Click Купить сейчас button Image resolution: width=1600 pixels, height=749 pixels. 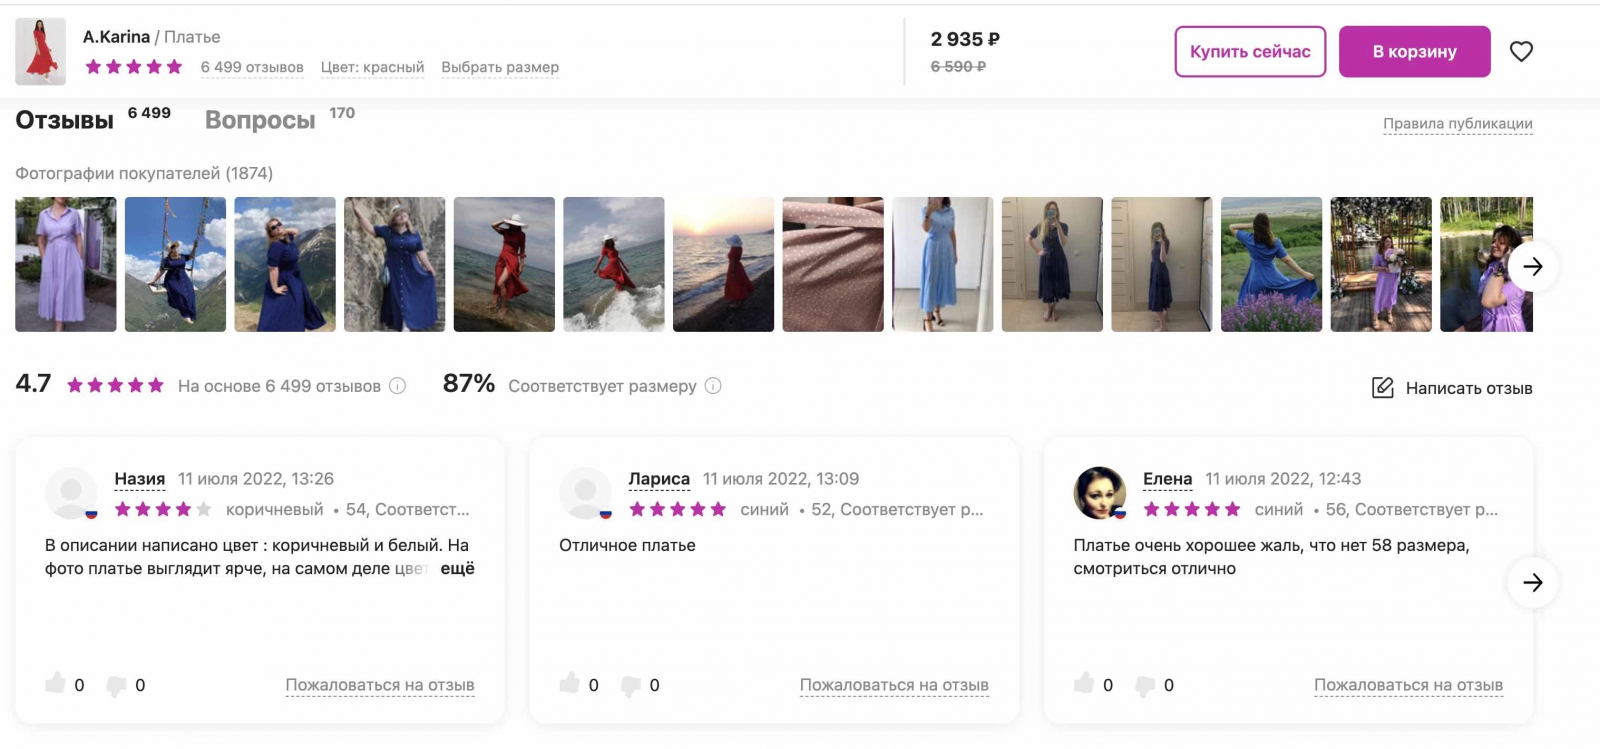coord(1250,51)
